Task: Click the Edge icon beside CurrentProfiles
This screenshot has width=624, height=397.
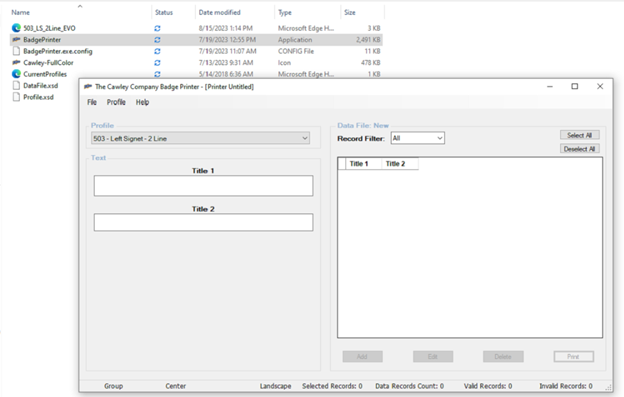Action: (16, 74)
